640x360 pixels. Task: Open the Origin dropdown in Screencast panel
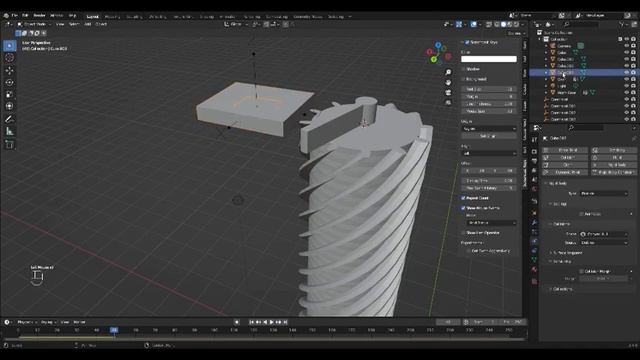coord(489,129)
